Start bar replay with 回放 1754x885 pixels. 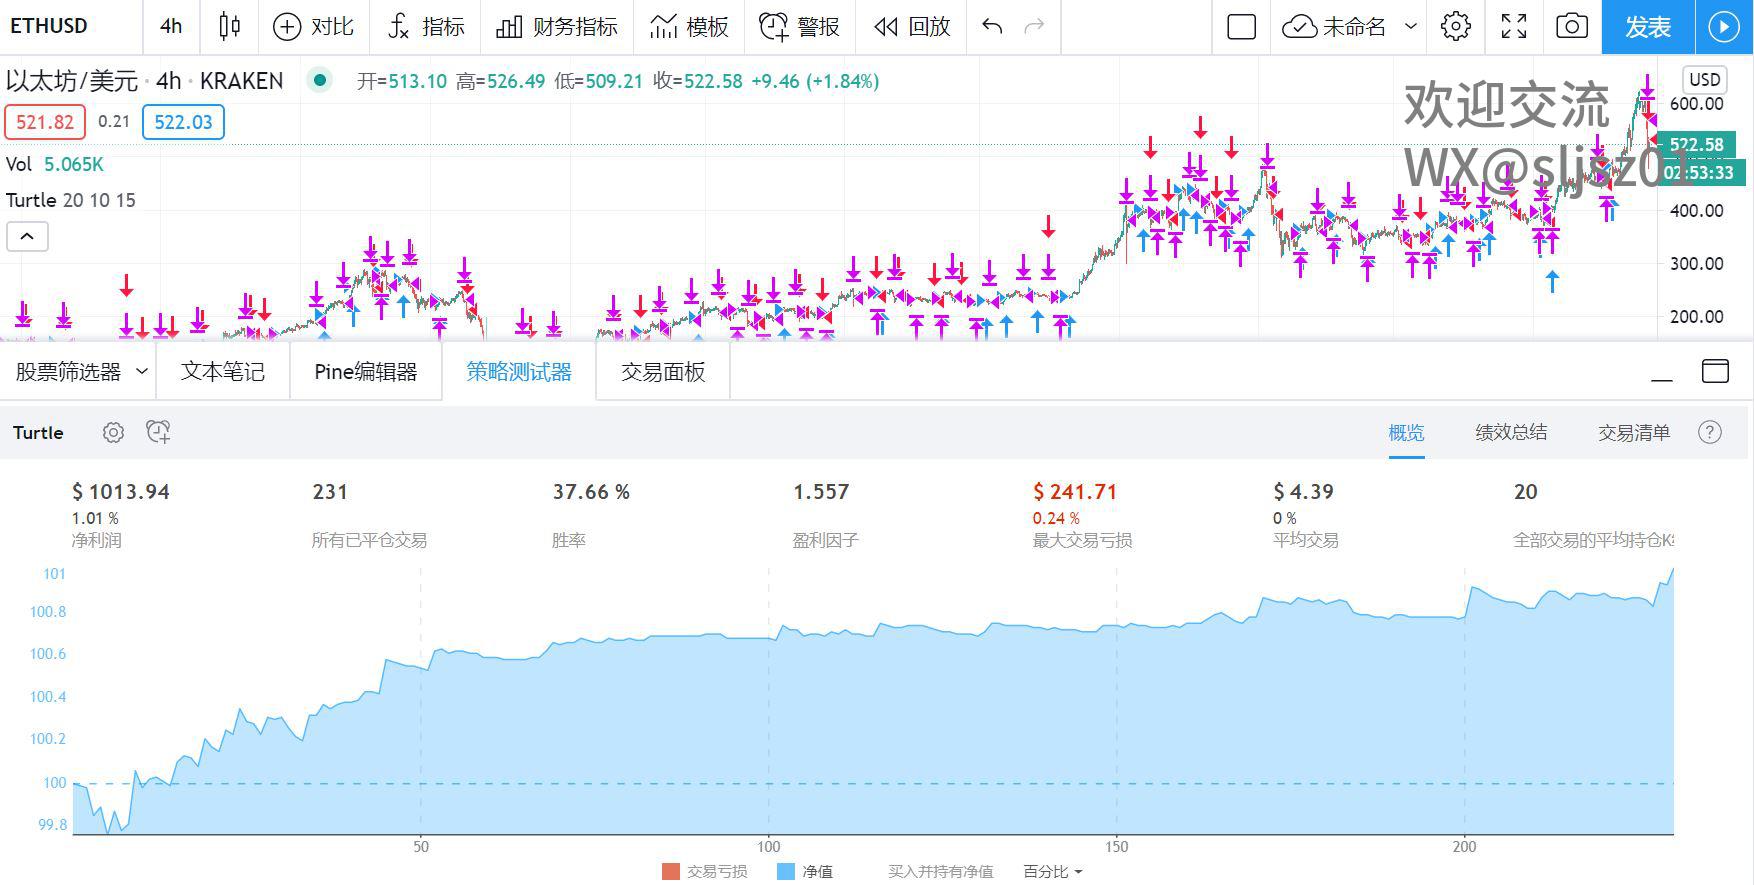point(912,27)
